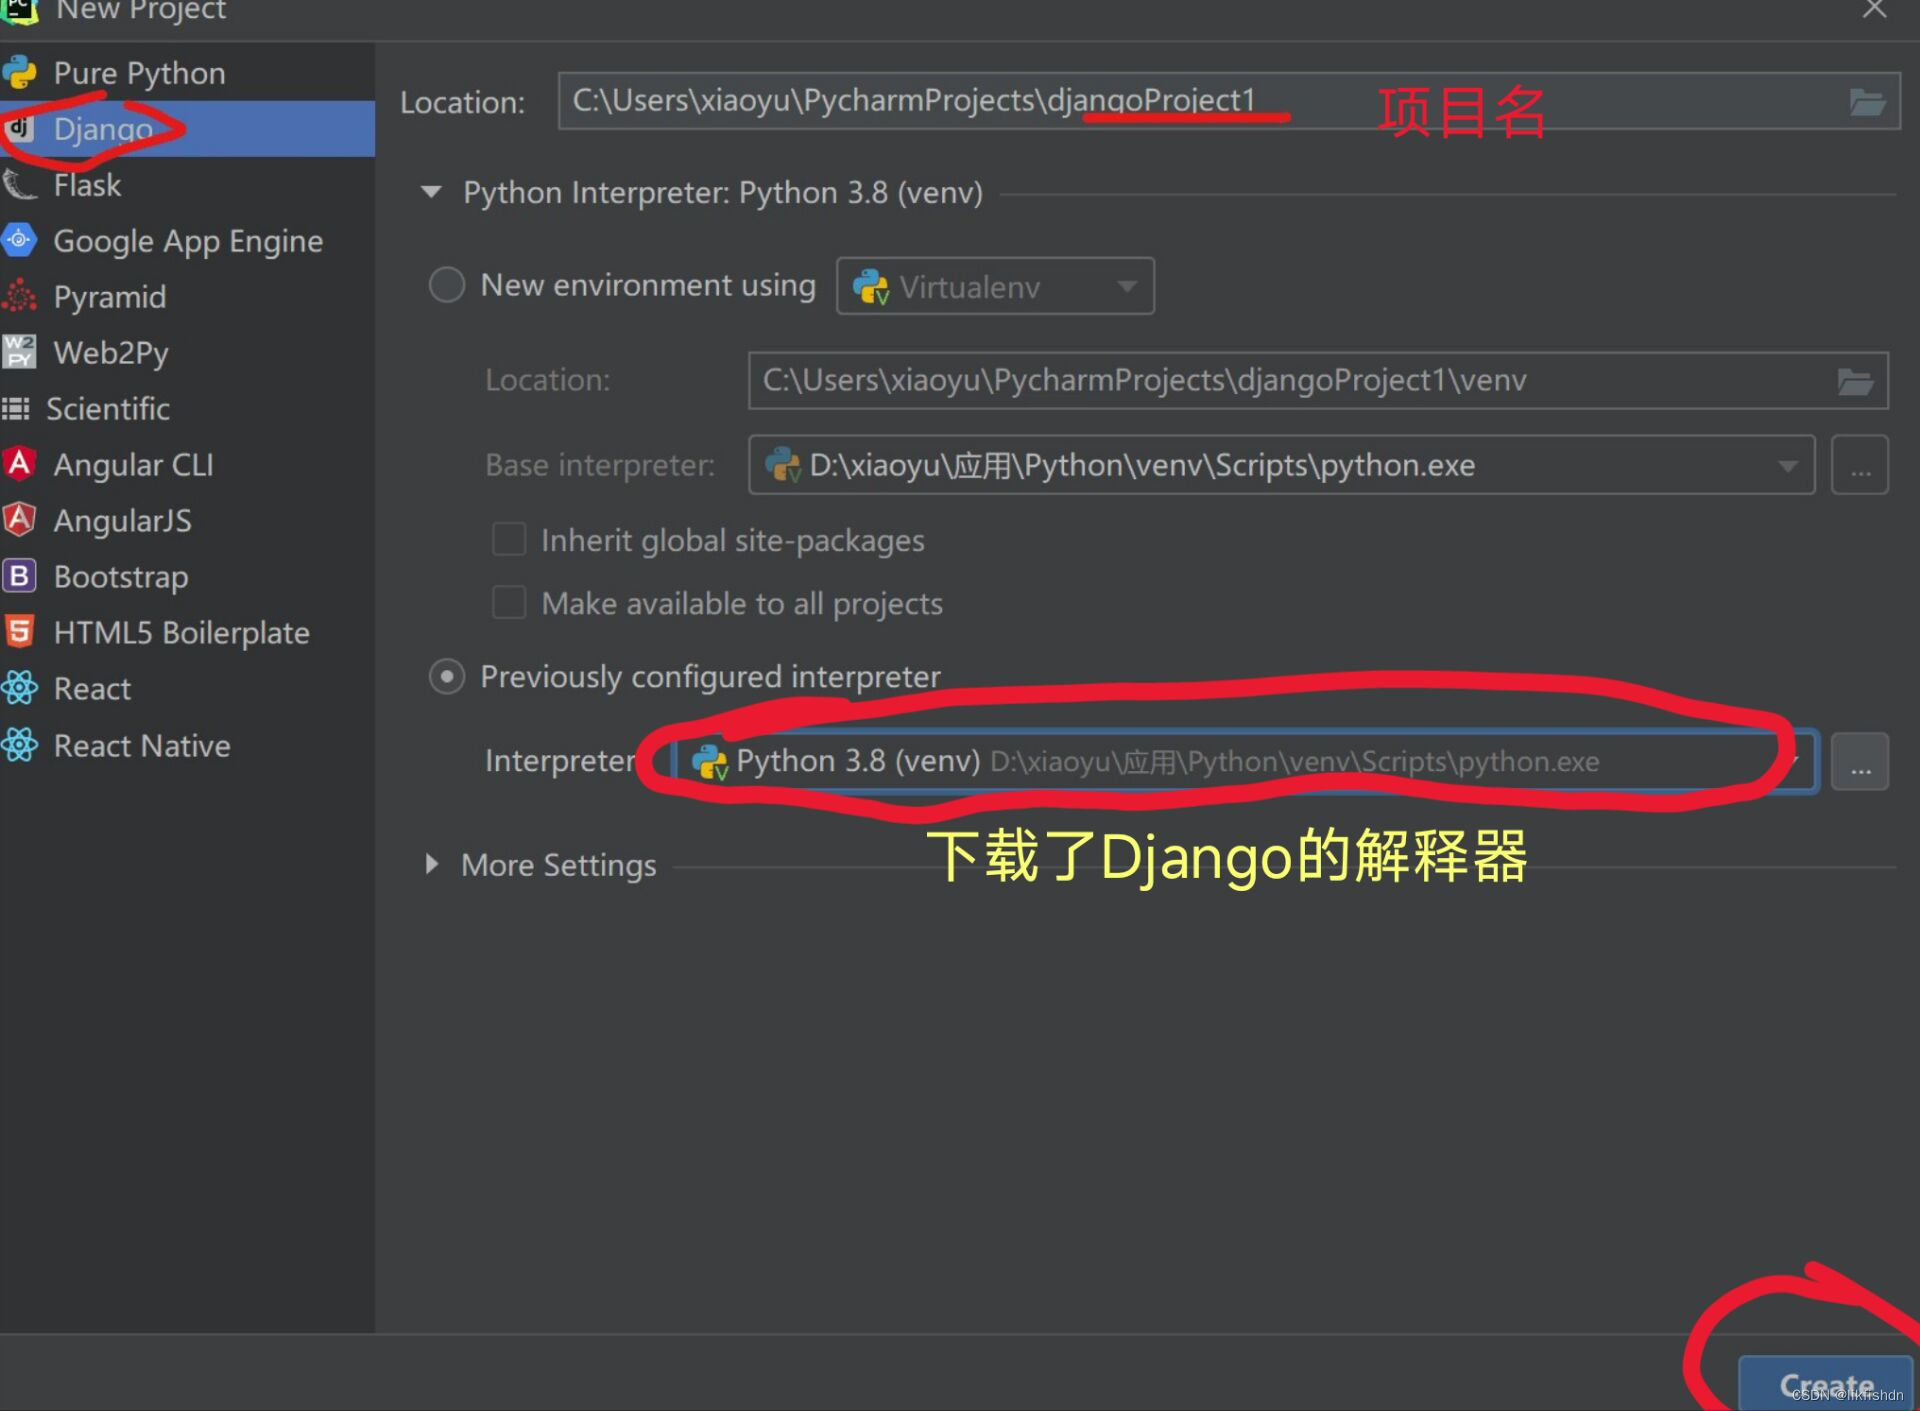This screenshot has width=1920, height=1411.
Task: Click the React Native atom icon
Action: point(19,745)
